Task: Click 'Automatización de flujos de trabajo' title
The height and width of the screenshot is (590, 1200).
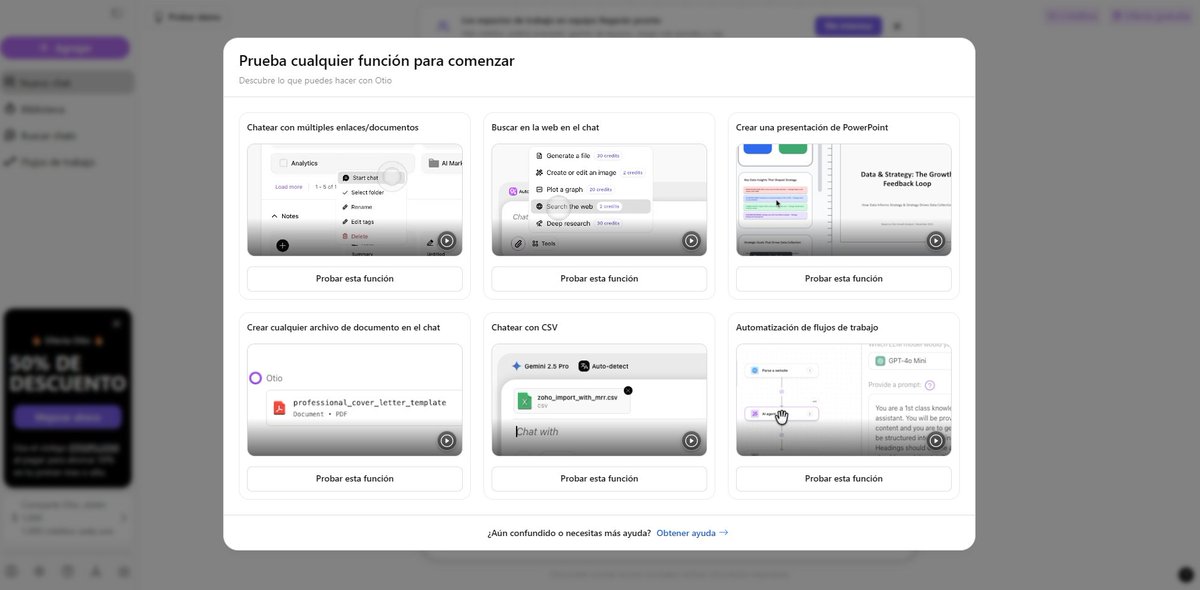Action: [x=807, y=328]
